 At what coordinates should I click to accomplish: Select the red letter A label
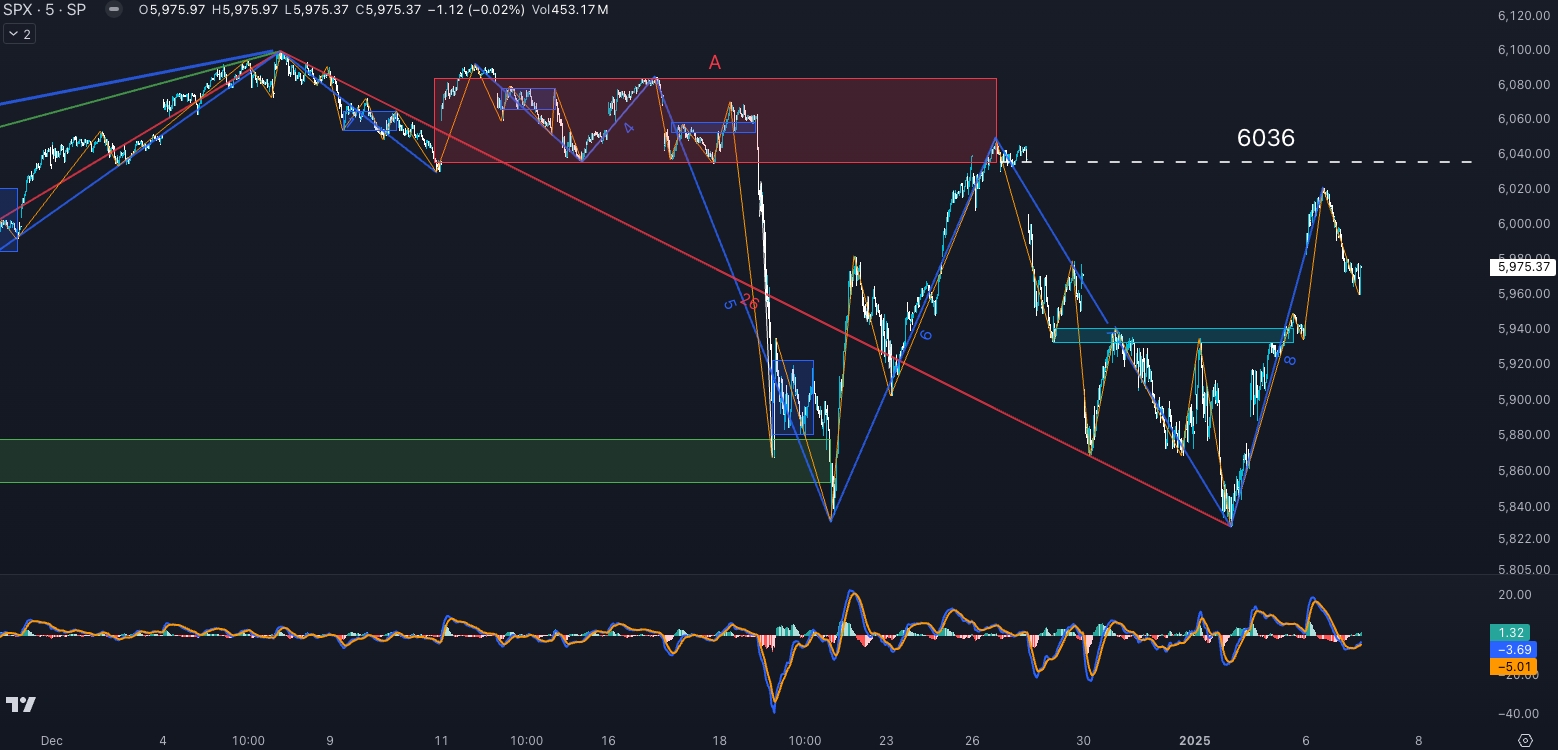pyautogui.click(x=714, y=63)
